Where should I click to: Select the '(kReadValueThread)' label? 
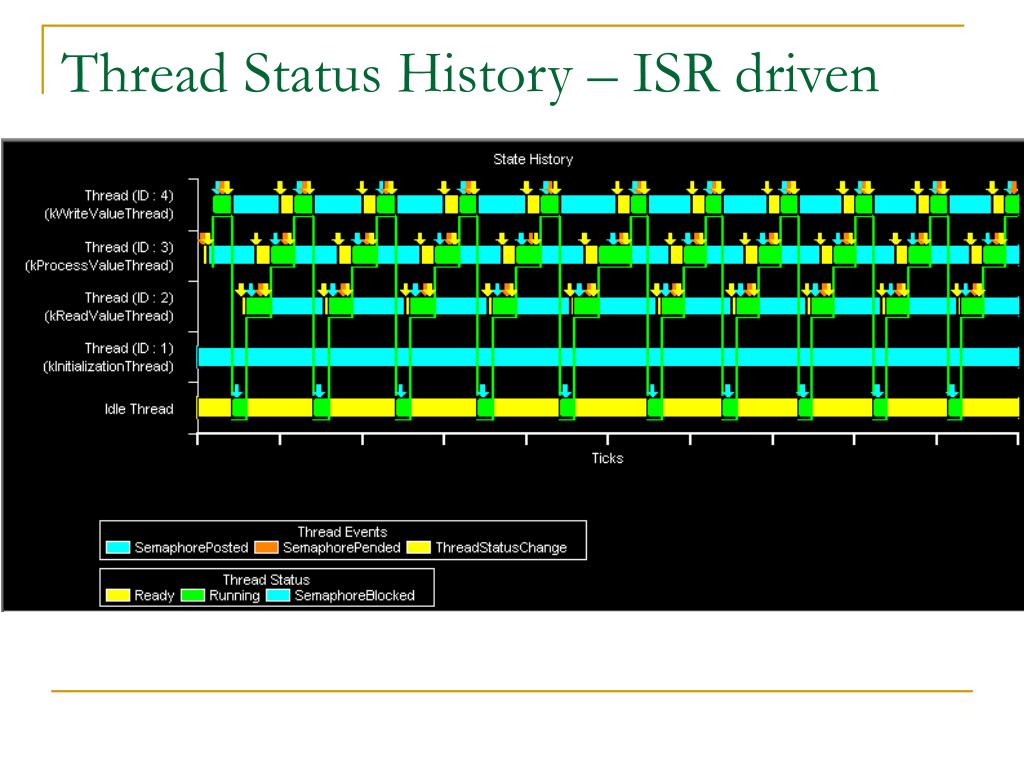tap(108, 316)
